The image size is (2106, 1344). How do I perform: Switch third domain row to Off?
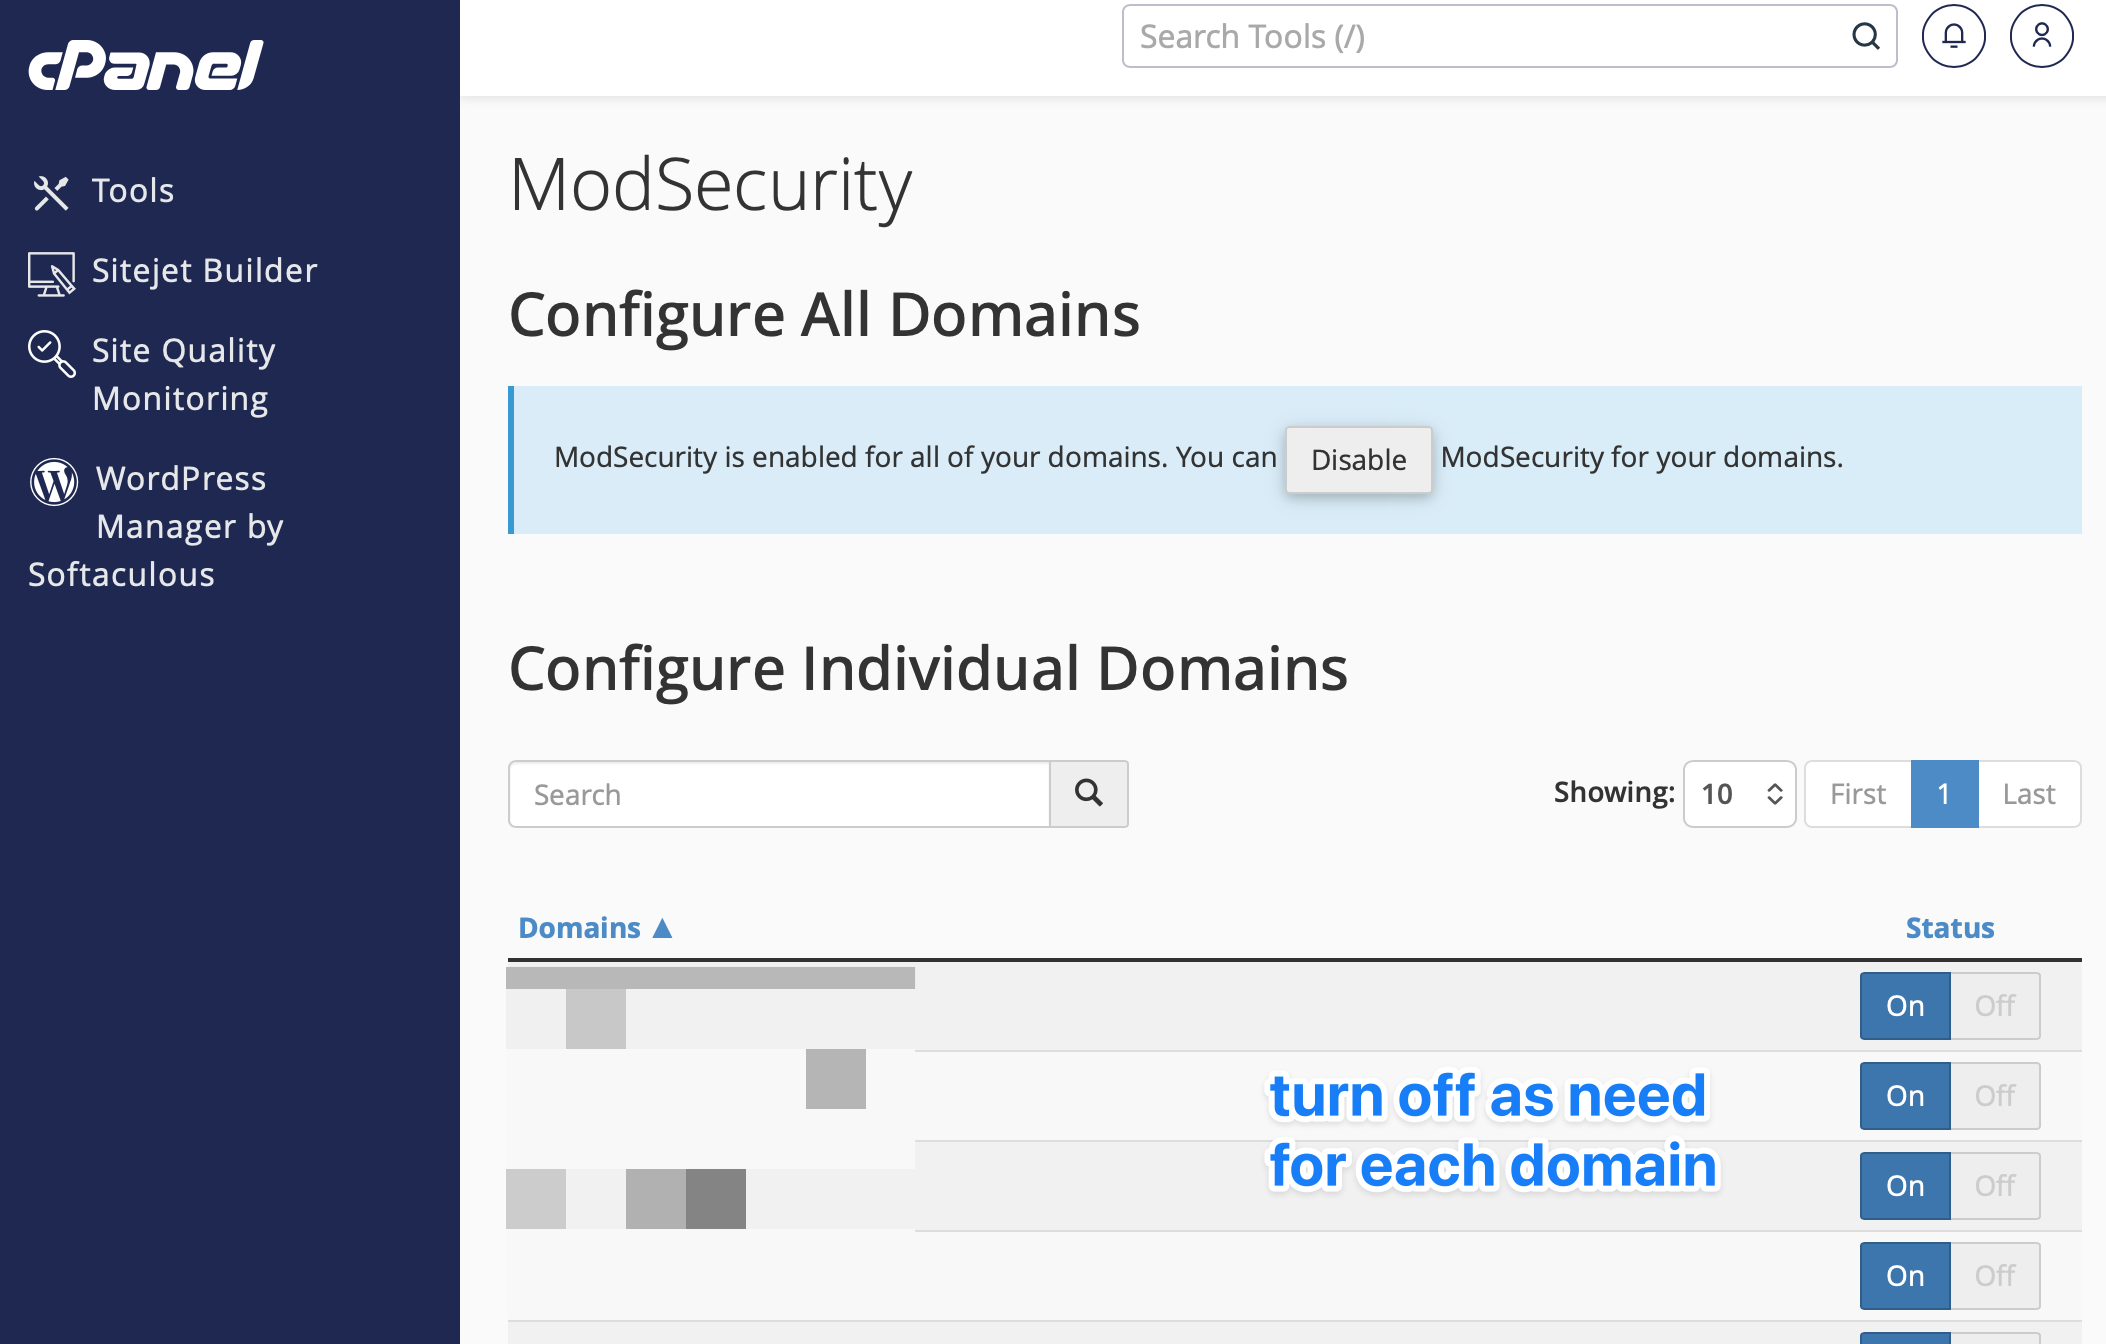(x=1995, y=1186)
